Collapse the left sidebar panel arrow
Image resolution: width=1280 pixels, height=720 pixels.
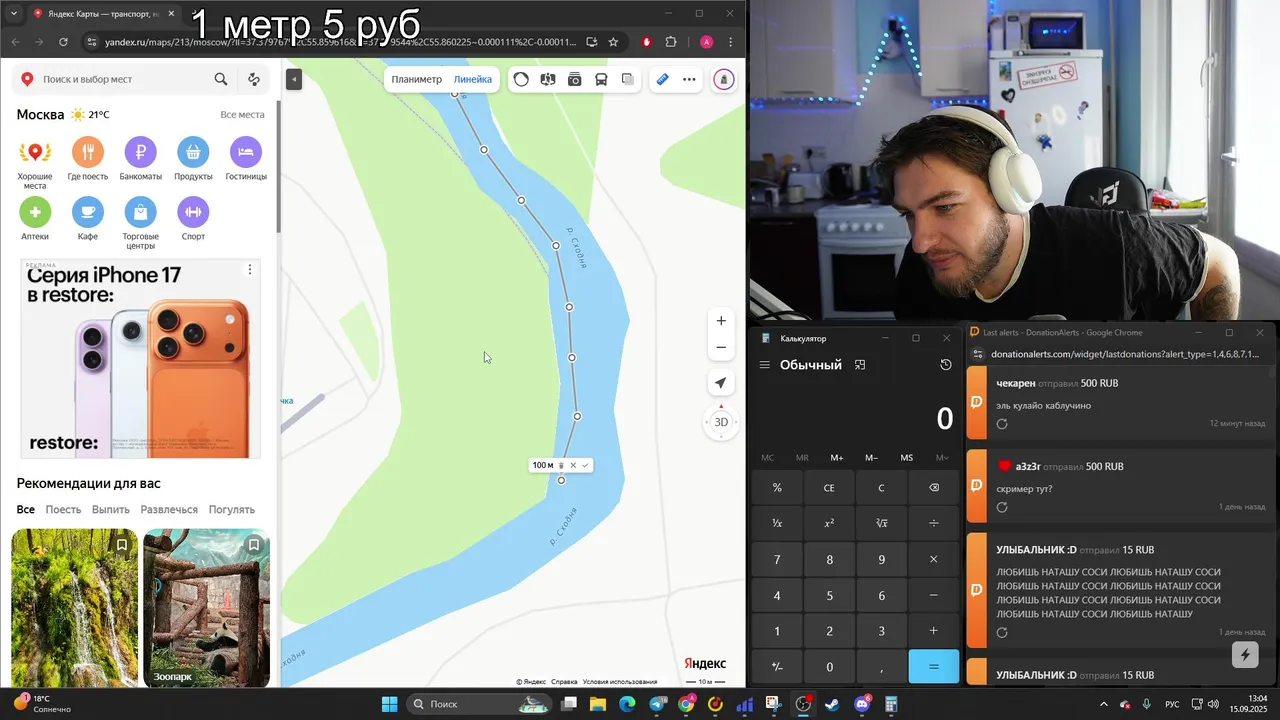click(x=293, y=79)
